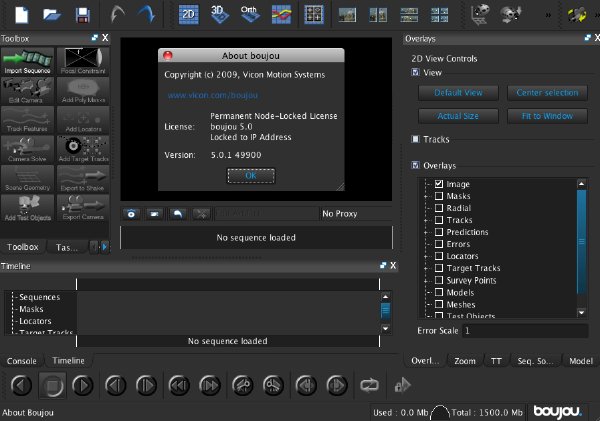This screenshot has width=600, height=421.
Task: Toggle the View section checkbox
Action: 415,72
